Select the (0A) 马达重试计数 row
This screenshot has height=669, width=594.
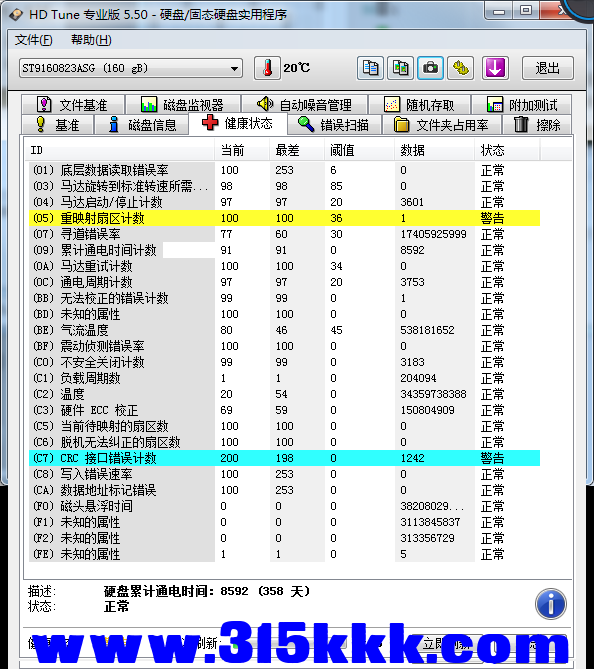point(284,266)
